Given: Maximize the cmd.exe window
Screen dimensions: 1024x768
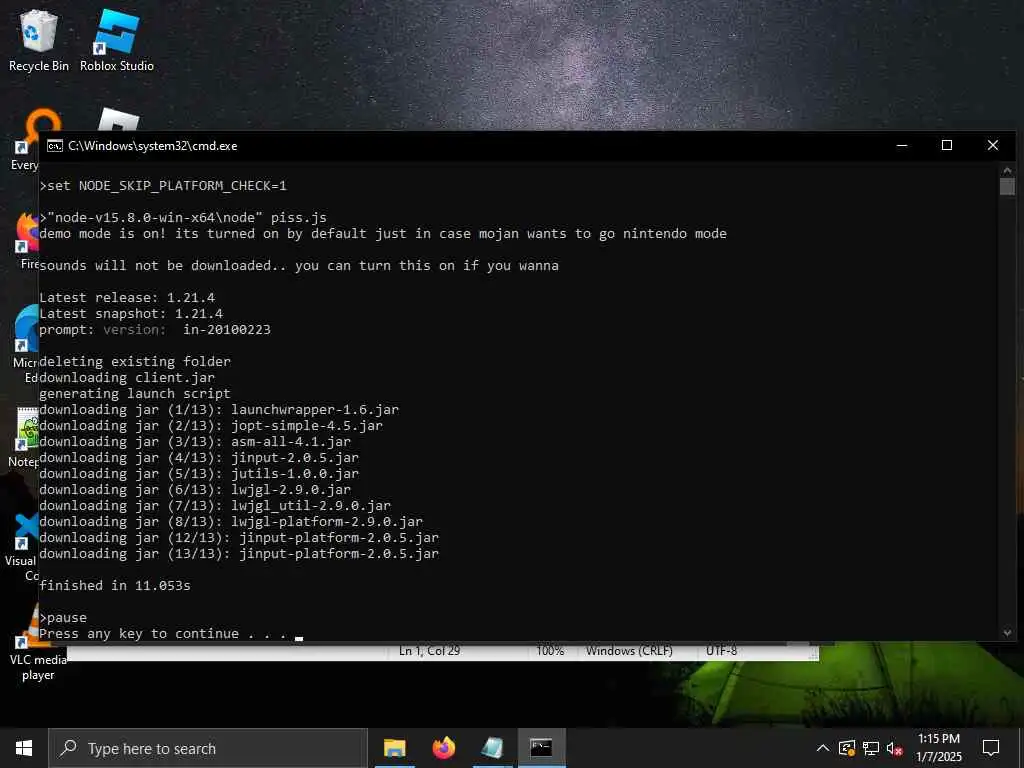Looking at the screenshot, I should coord(947,146).
